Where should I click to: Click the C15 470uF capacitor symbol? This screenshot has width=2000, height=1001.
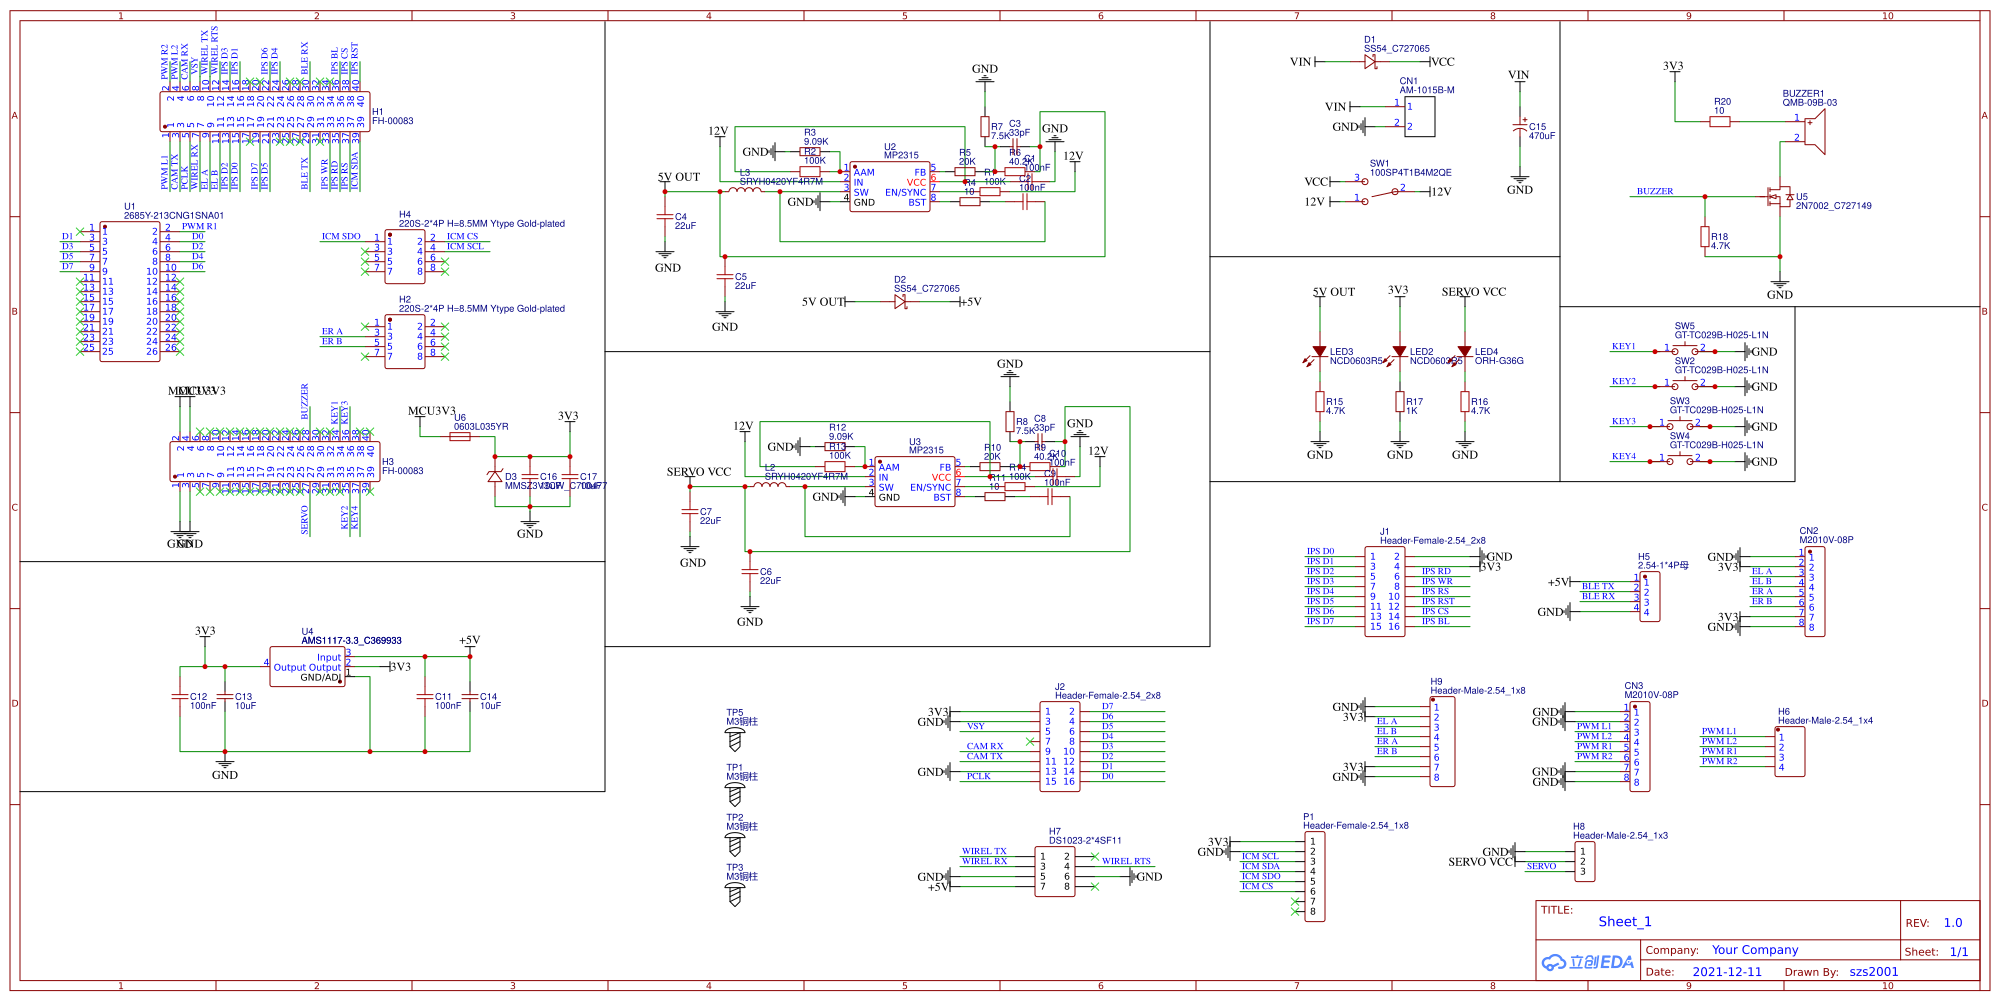point(1520,127)
